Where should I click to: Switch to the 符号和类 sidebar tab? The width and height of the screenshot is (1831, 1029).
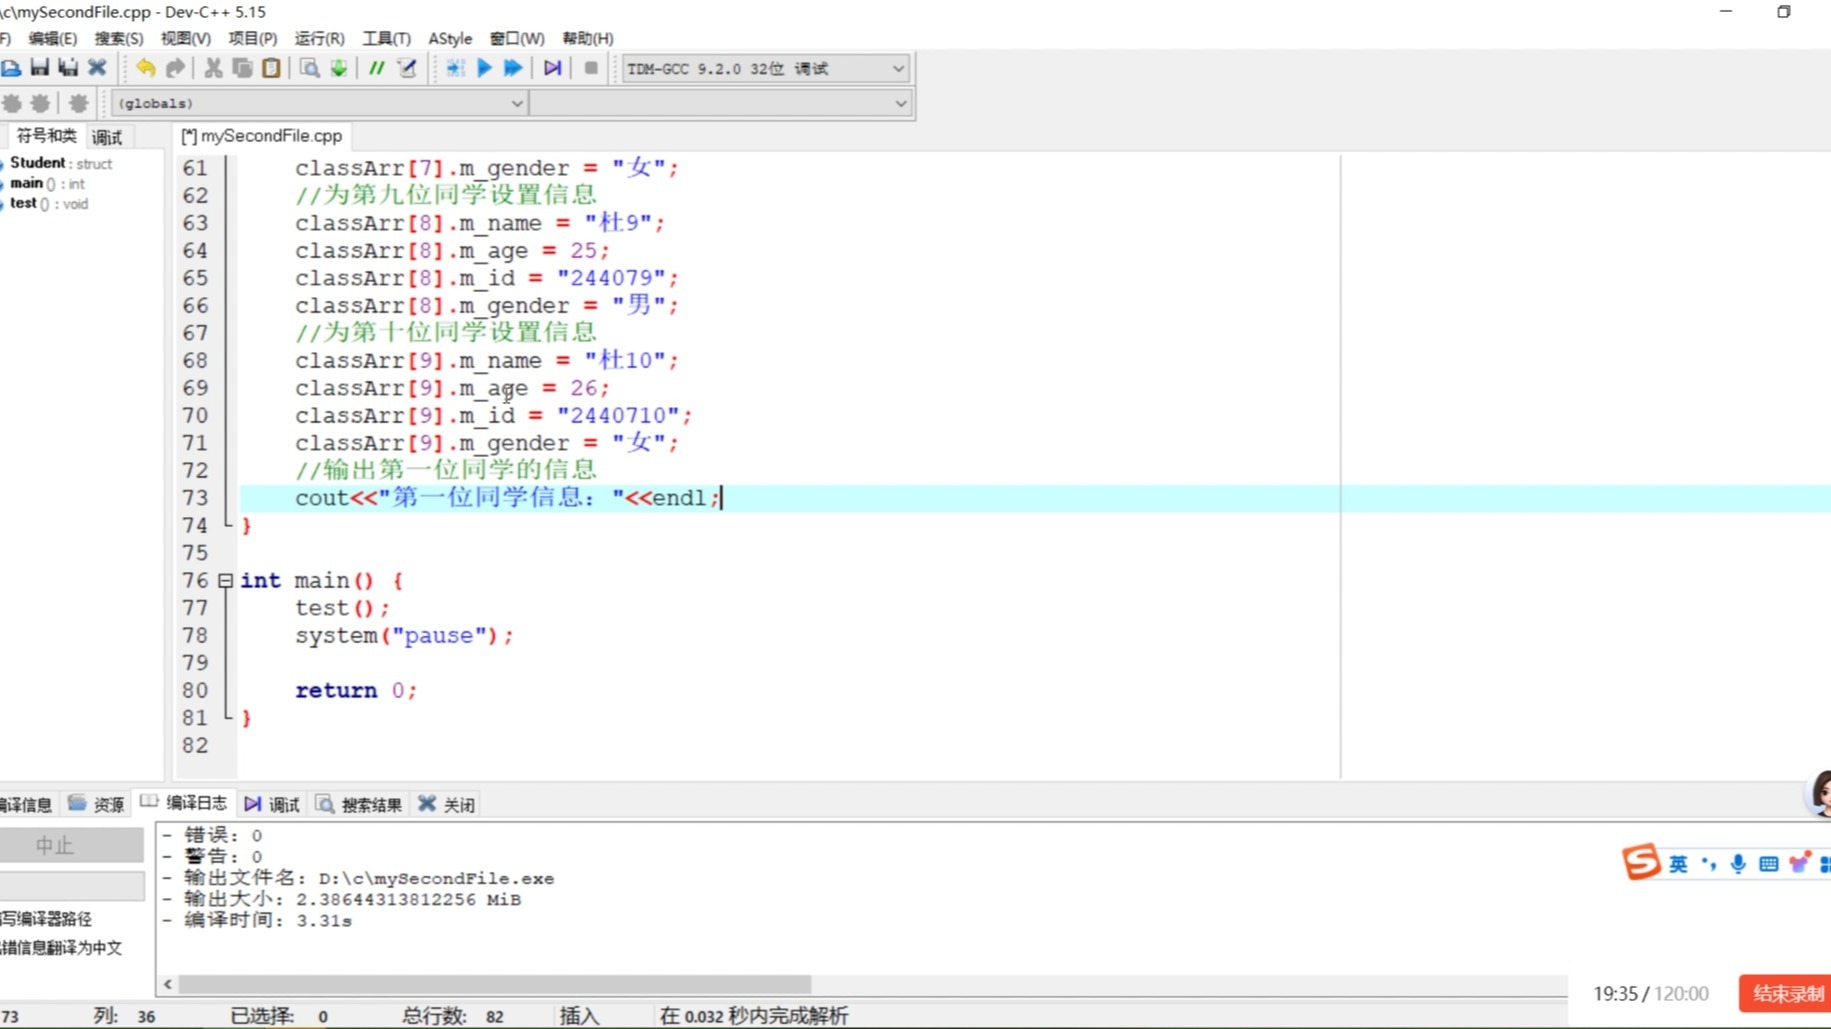tap(46, 136)
